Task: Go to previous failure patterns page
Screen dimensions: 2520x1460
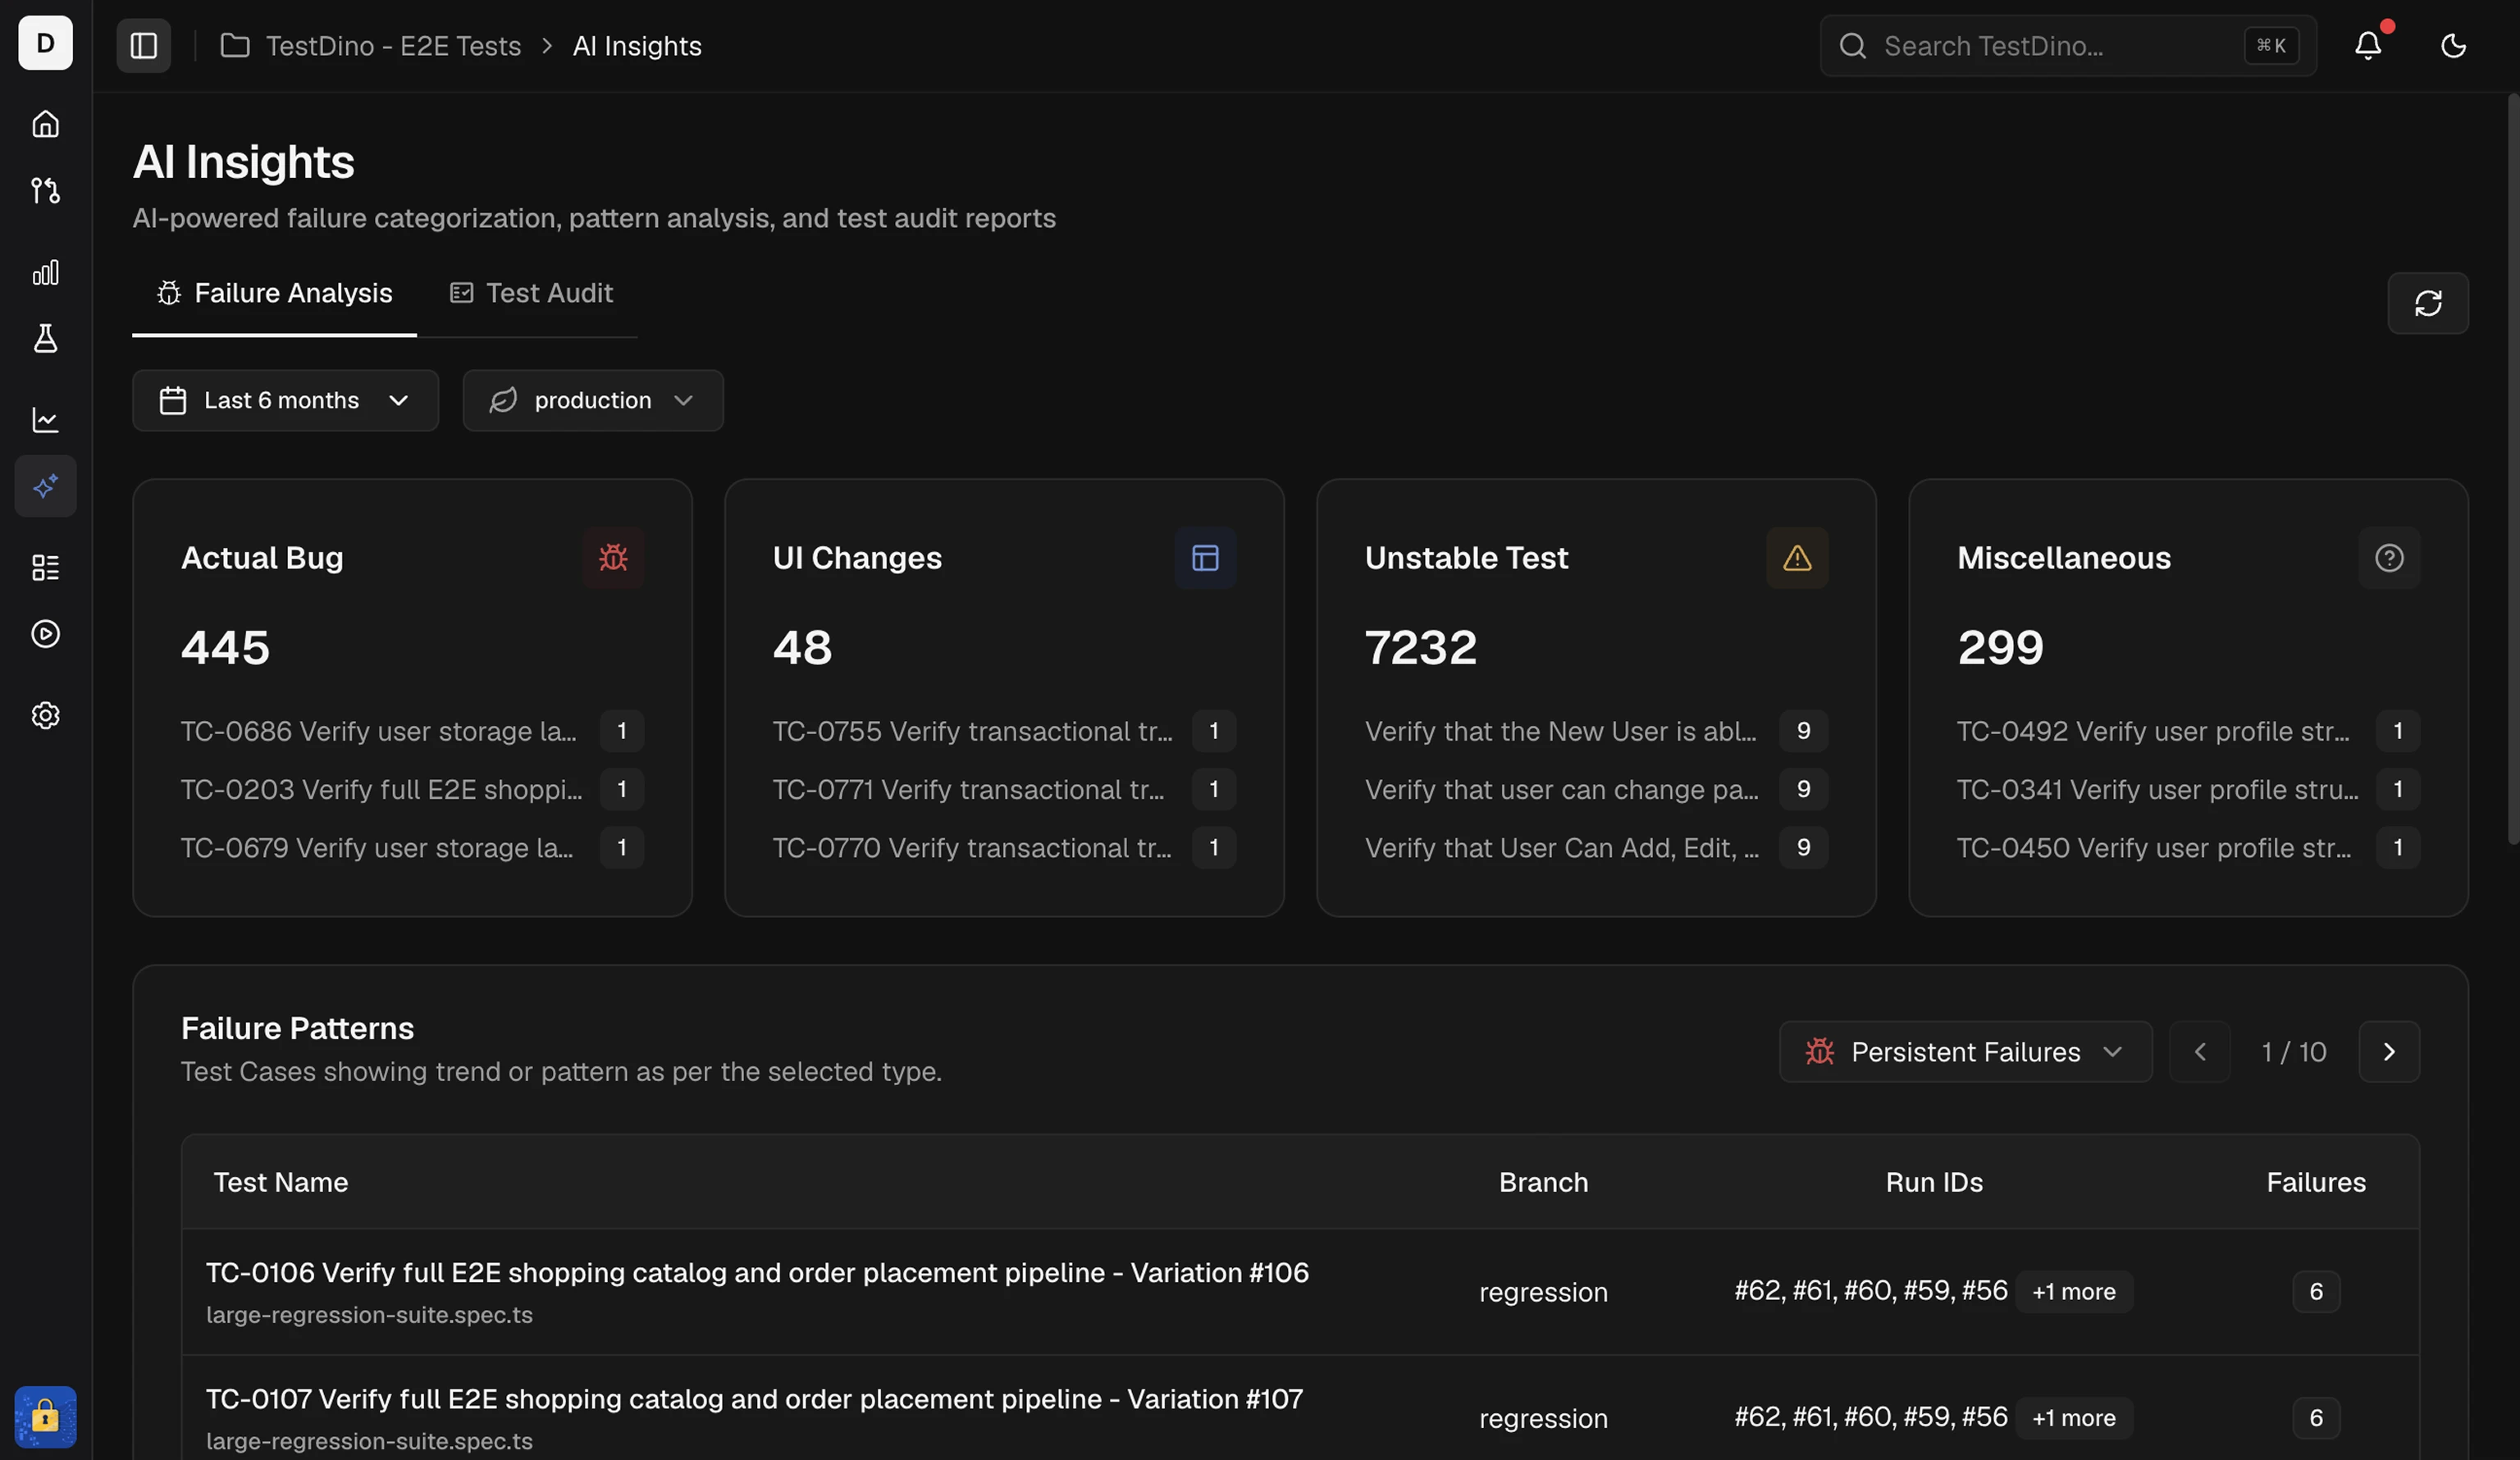Action: [2200, 1052]
